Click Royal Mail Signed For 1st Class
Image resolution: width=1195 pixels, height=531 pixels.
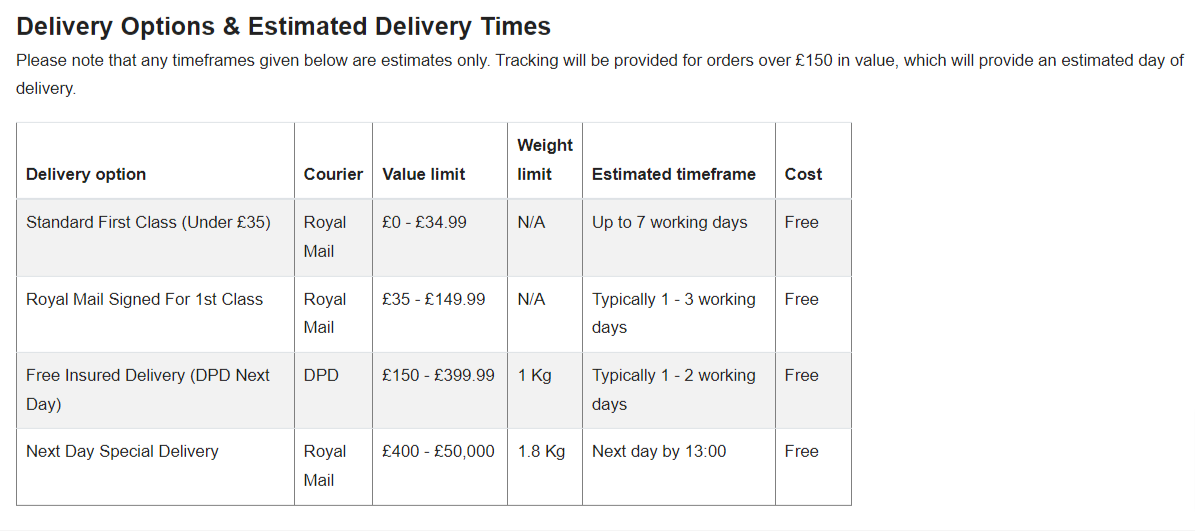(x=145, y=299)
